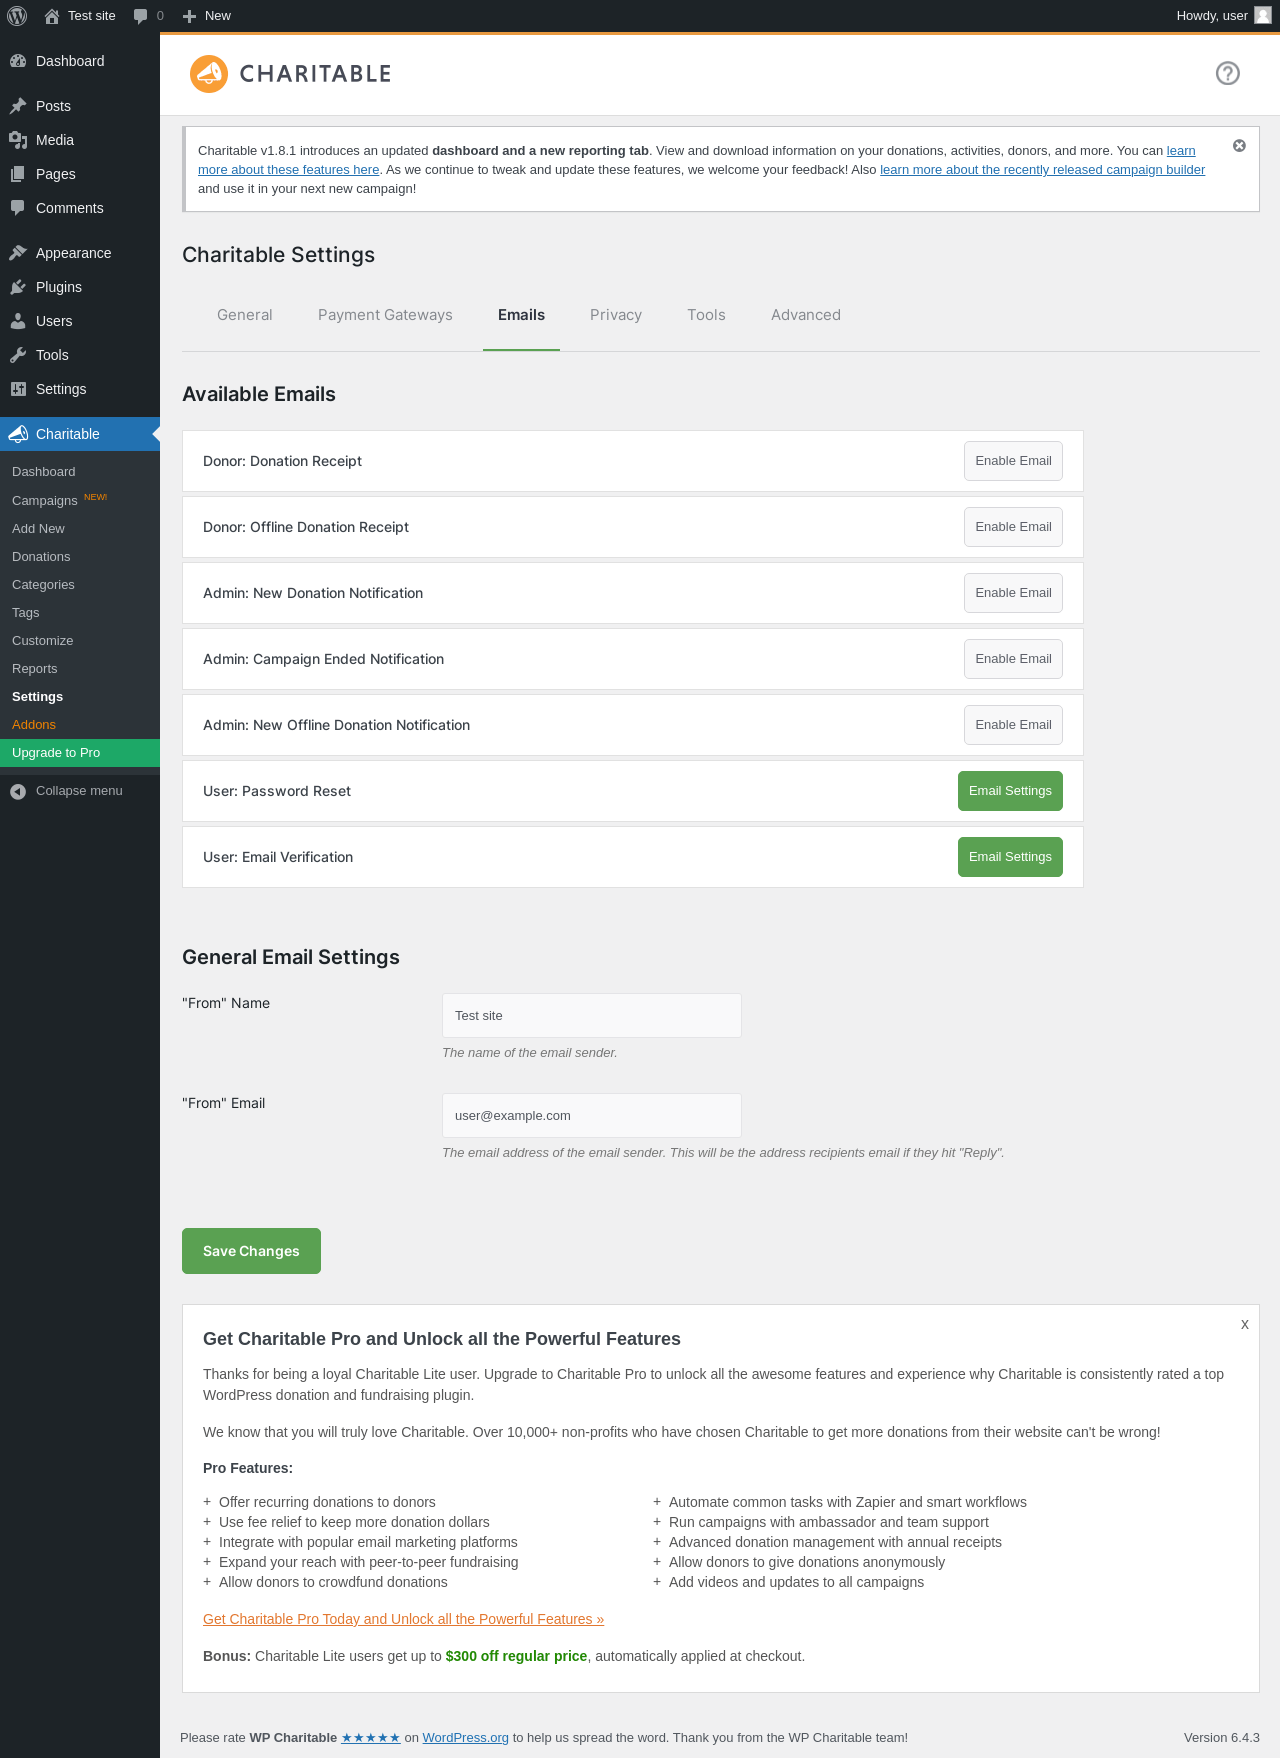The height and width of the screenshot is (1758, 1280).
Task: Close the Charitable Pro upsell box
Action: (1245, 1324)
